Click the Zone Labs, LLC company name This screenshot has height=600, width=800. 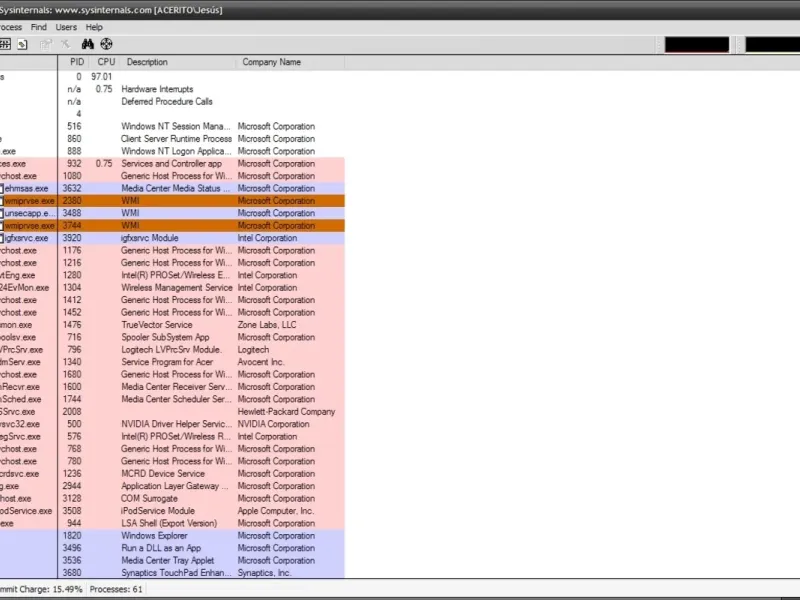[267, 324]
